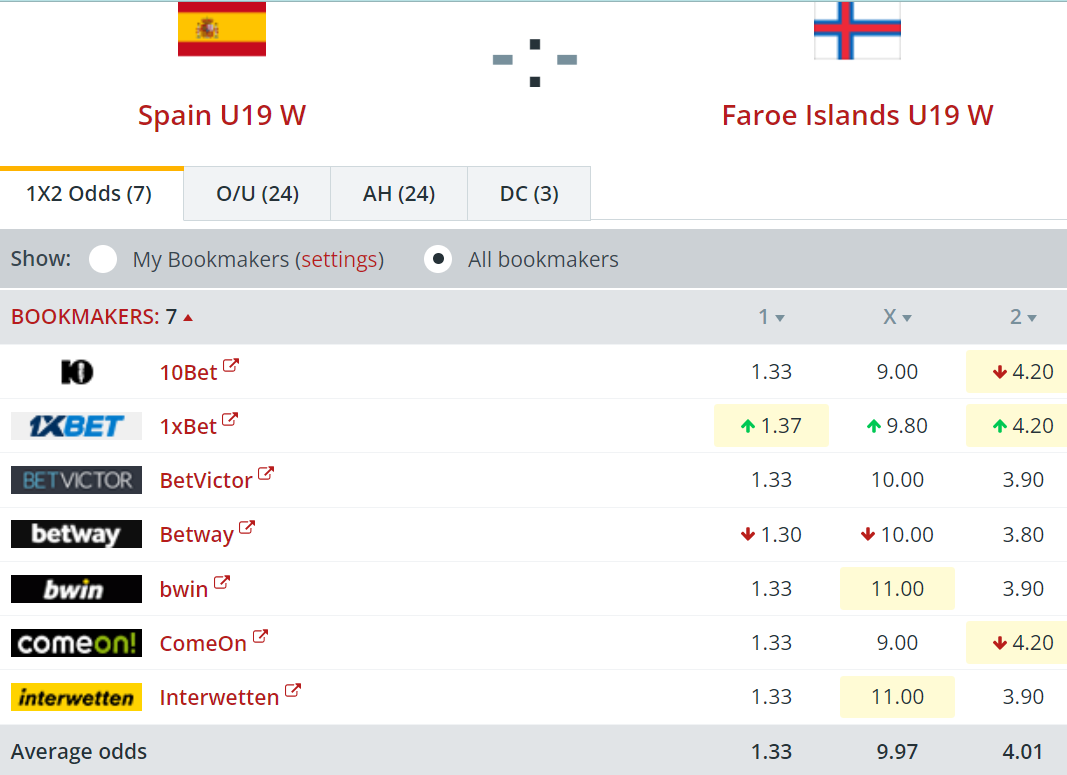The width and height of the screenshot is (1067, 775).
Task: Select the bwin logo
Action: [76, 589]
